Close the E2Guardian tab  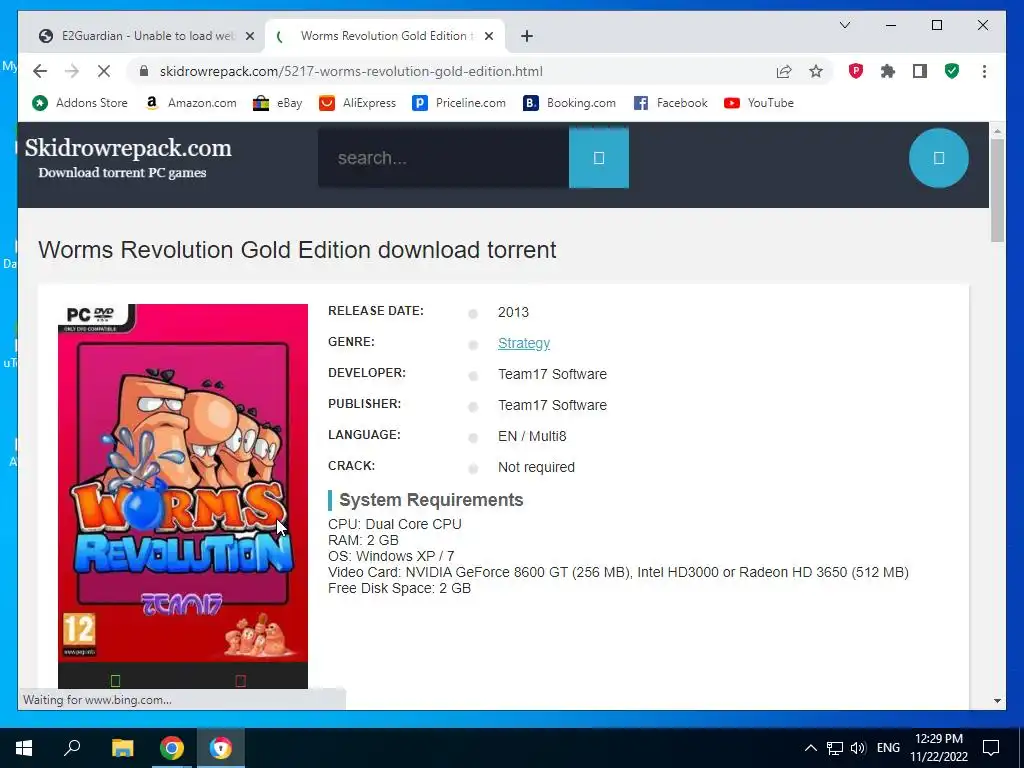coord(249,36)
